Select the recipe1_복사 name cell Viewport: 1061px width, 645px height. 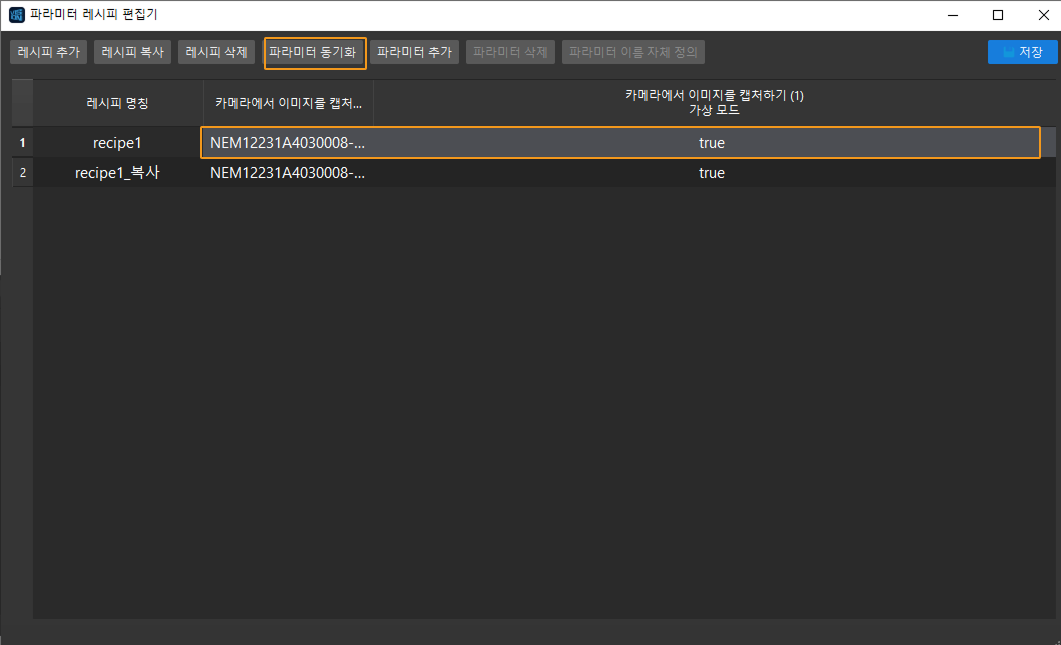pyautogui.click(x=118, y=173)
